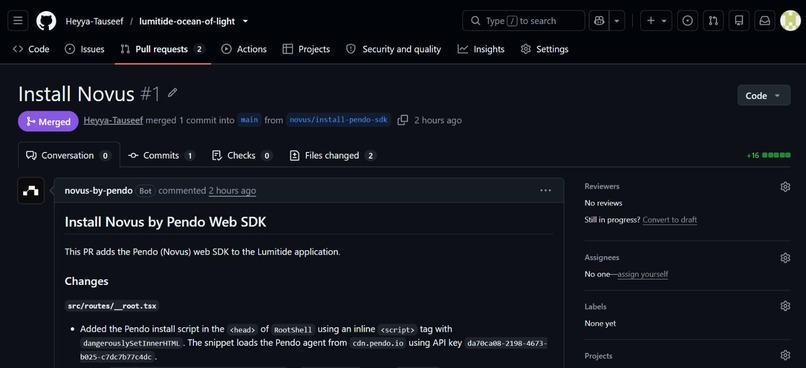Viewport: 806px width, 368px height.
Task: Open the comment three-dot options menu
Action: 545,191
